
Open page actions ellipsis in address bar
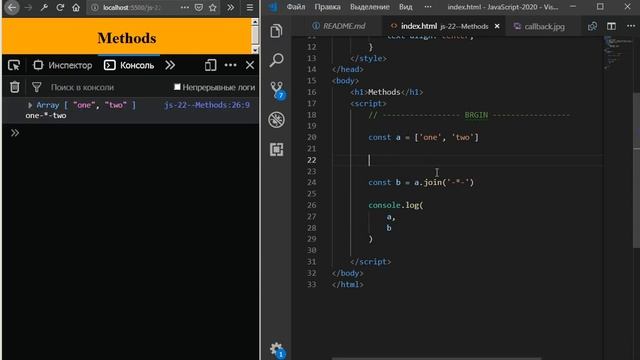click(x=184, y=7)
